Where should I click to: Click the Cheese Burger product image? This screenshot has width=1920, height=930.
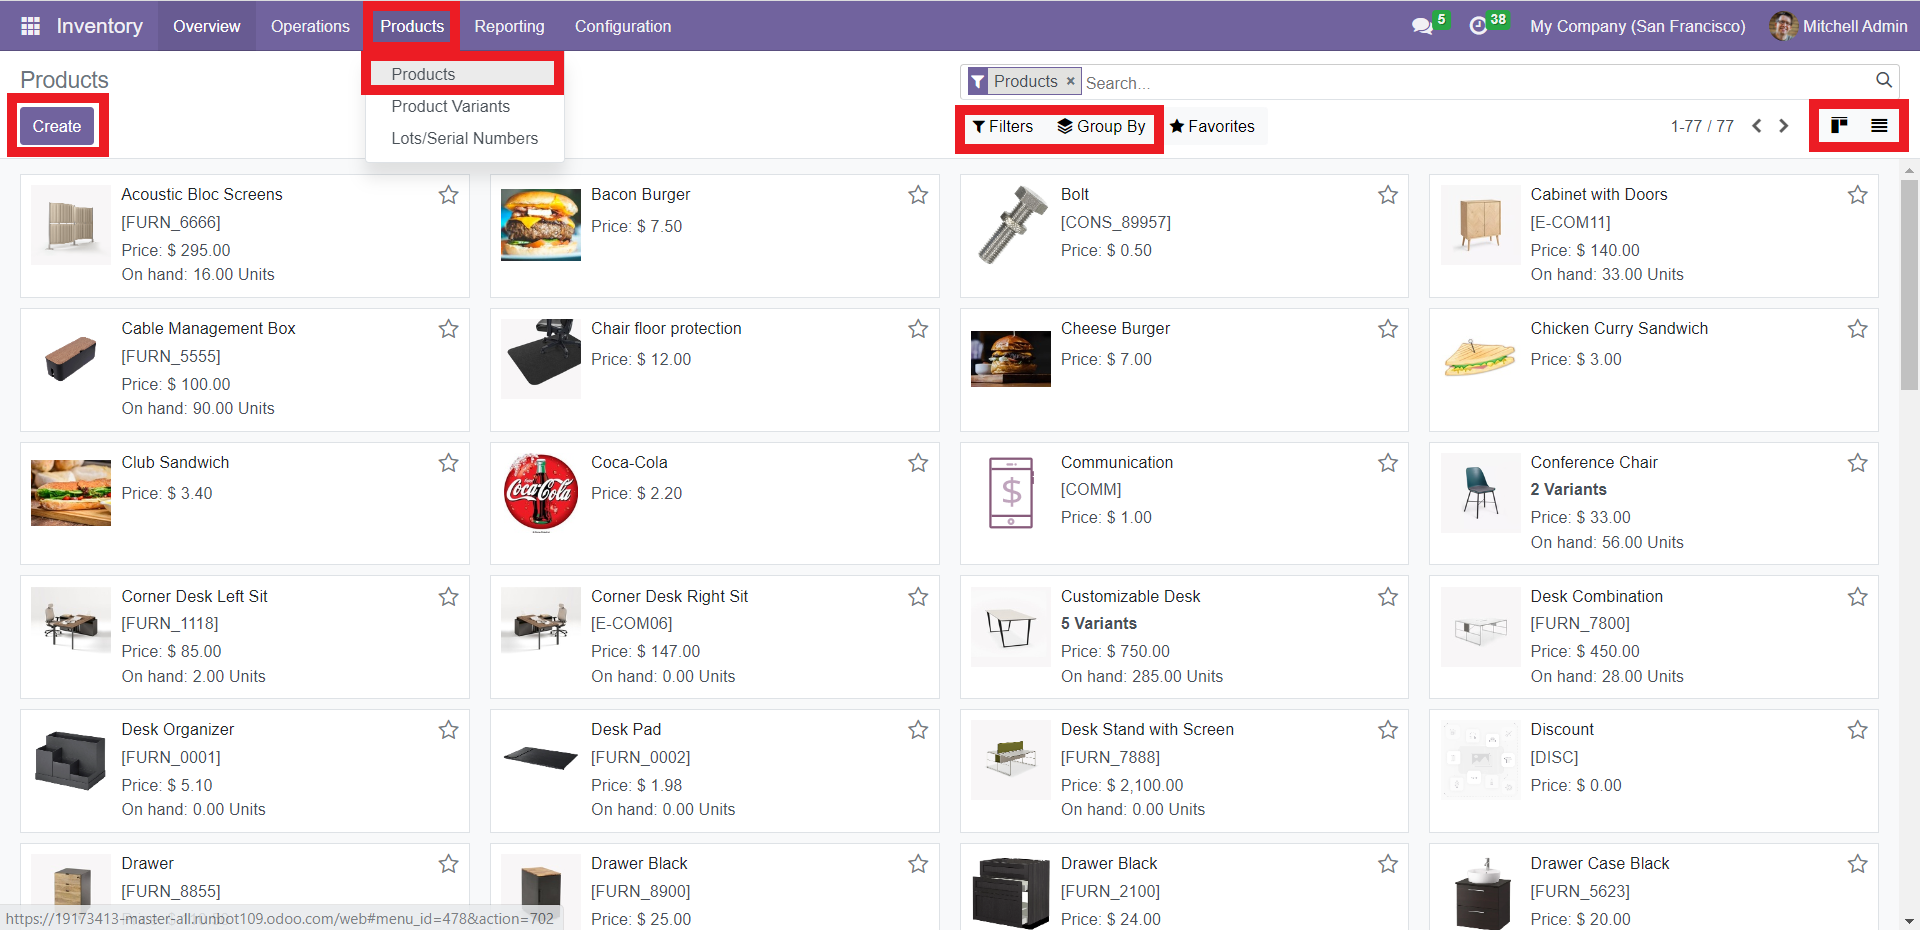click(x=1011, y=358)
